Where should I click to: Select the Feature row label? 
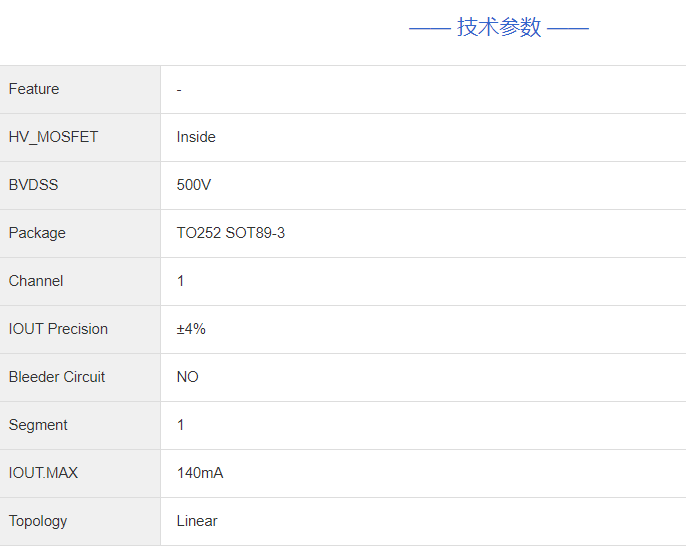tap(34, 89)
